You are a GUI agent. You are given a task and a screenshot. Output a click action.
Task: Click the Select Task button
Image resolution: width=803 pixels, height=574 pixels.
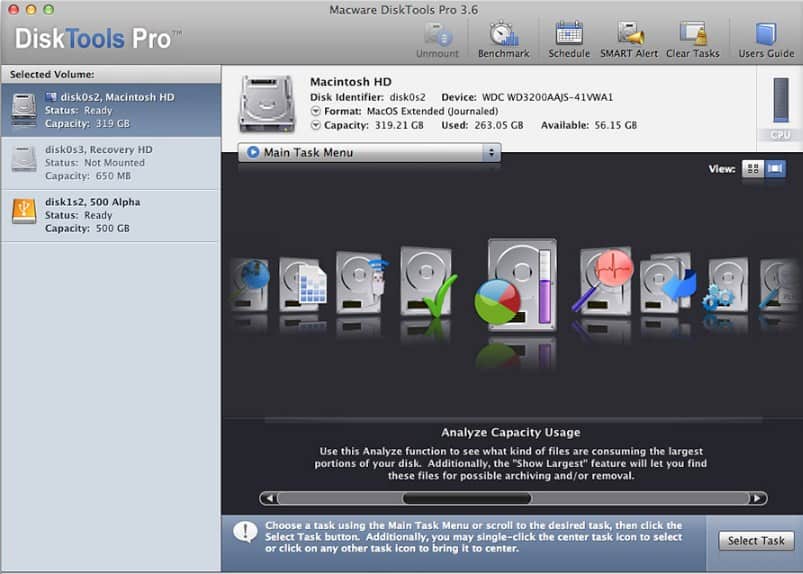point(756,541)
